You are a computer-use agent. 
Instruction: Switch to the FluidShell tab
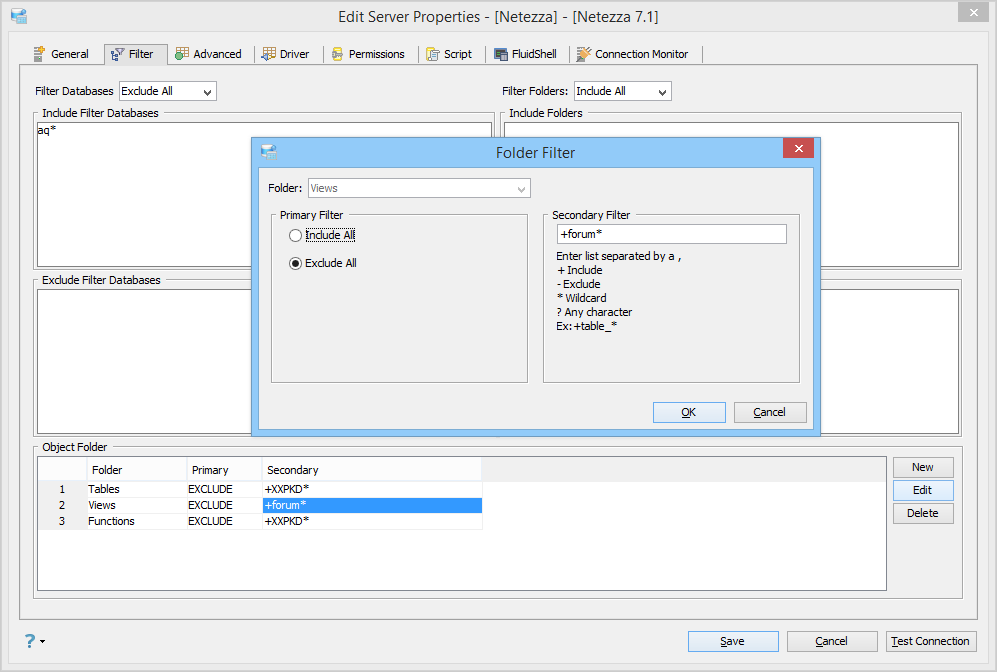[526, 54]
